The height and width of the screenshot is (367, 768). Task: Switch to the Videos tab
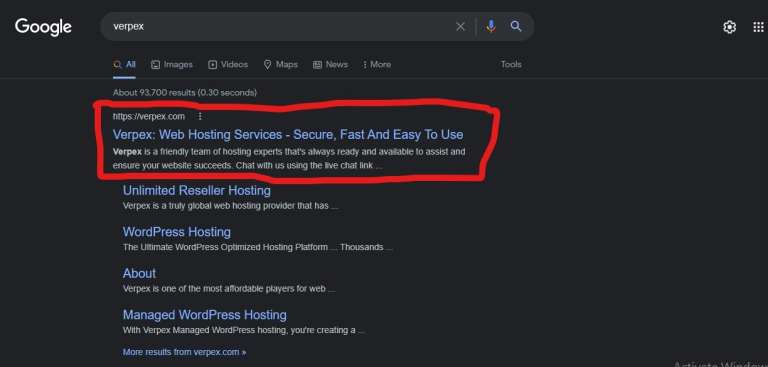pyautogui.click(x=228, y=64)
